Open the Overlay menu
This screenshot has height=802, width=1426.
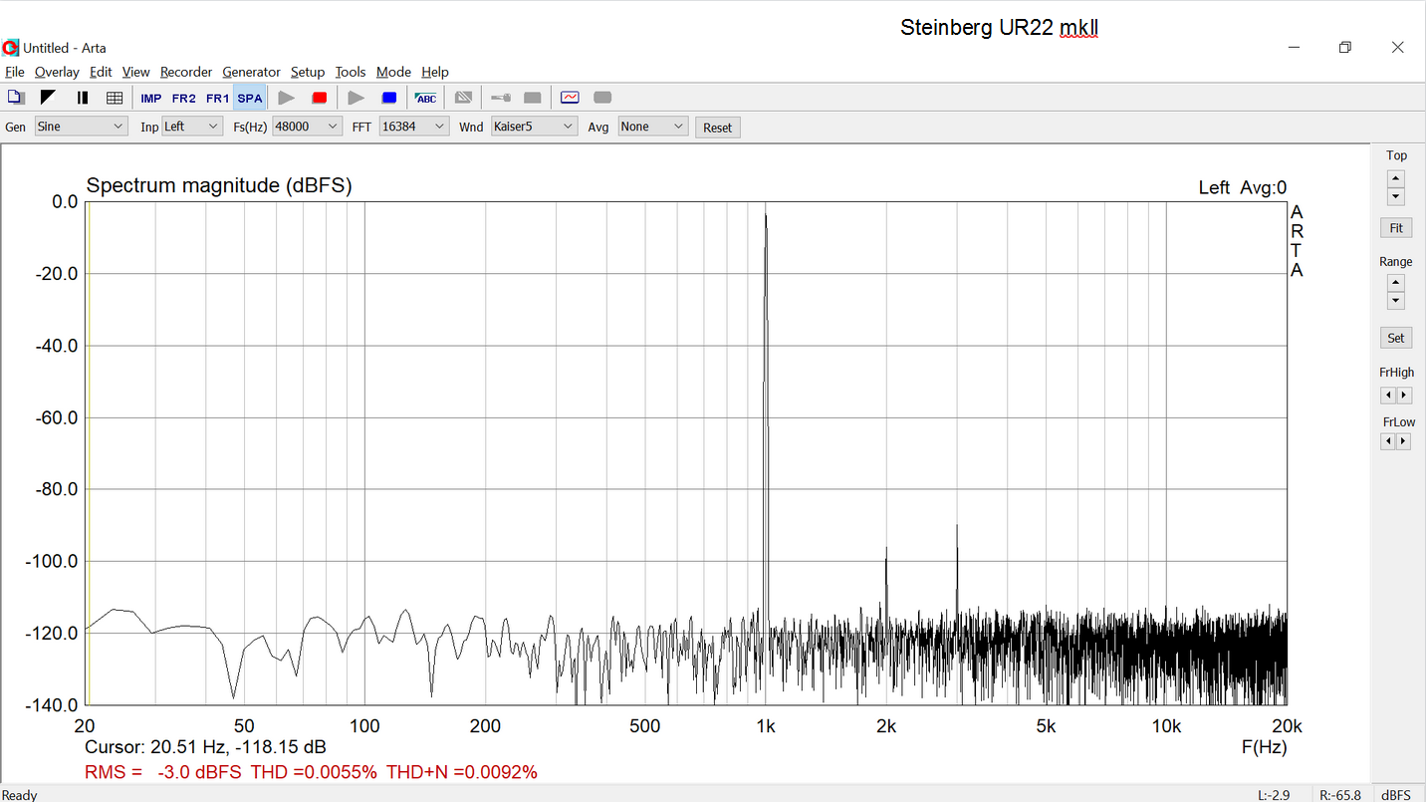click(x=57, y=72)
